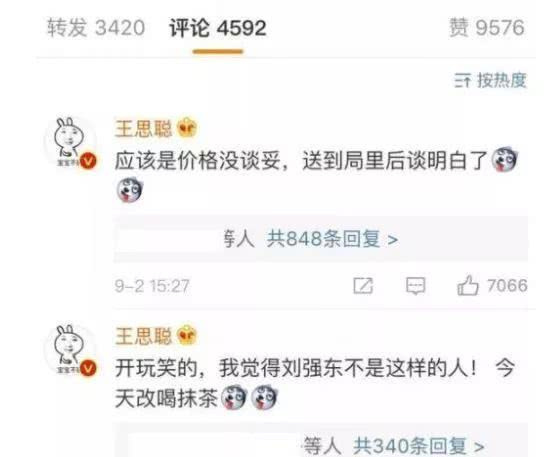Image resolution: width=551 pixels, height=457 pixels.
Task: Click the first 王思聪 username link
Action: [x=143, y=128]
